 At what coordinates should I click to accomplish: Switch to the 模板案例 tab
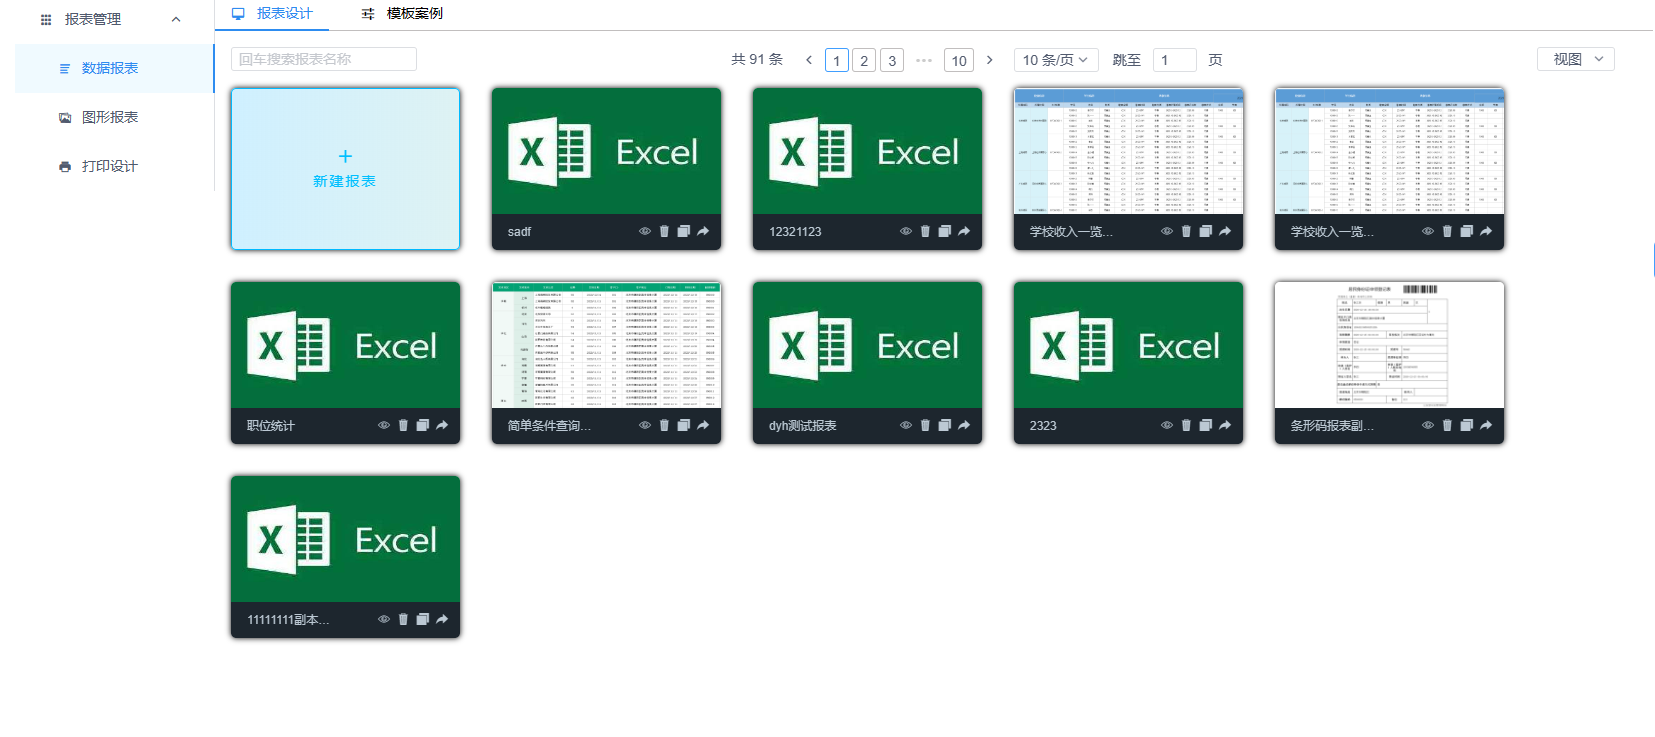402,14
